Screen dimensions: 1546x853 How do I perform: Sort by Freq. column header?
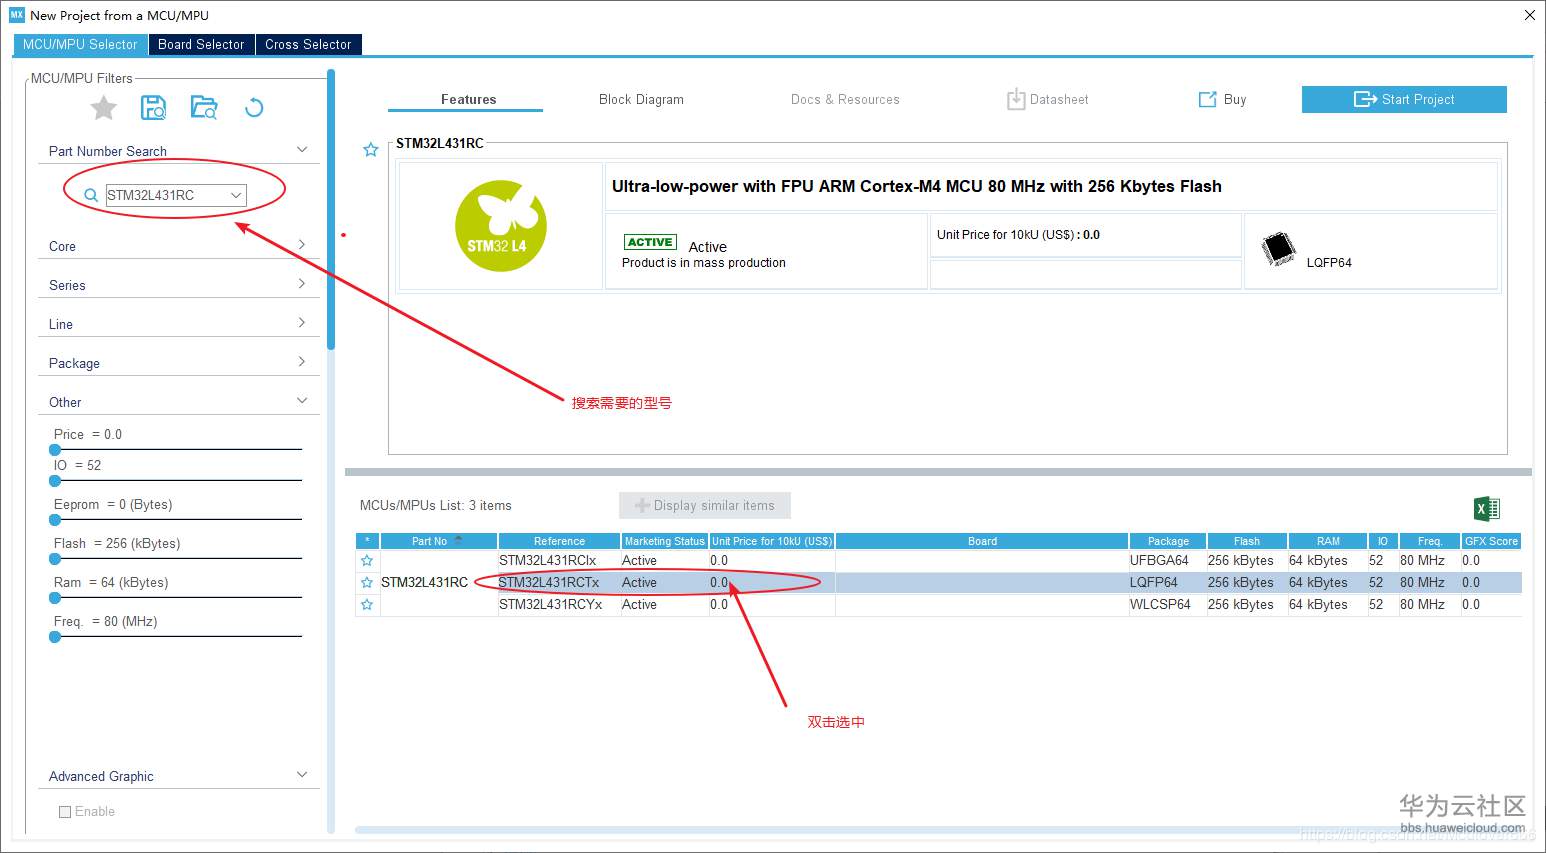[x=1430, y=541]
